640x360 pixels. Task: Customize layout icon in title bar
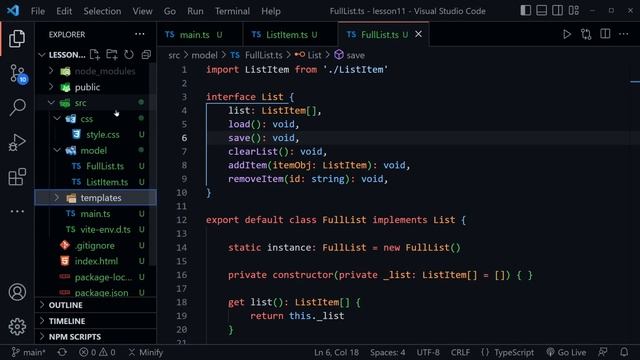(574, 11)
